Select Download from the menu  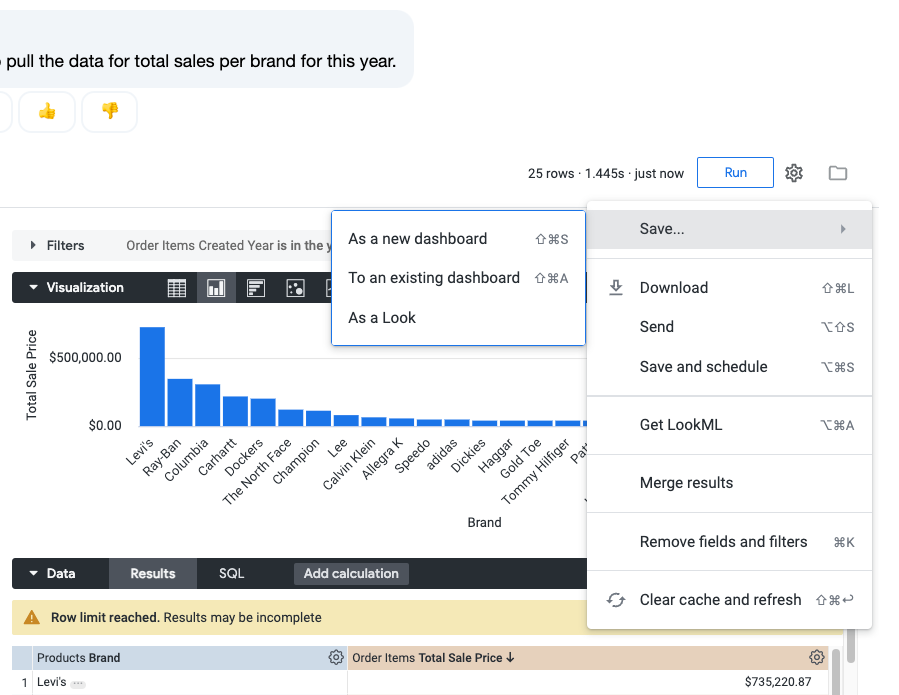[729, 288]
